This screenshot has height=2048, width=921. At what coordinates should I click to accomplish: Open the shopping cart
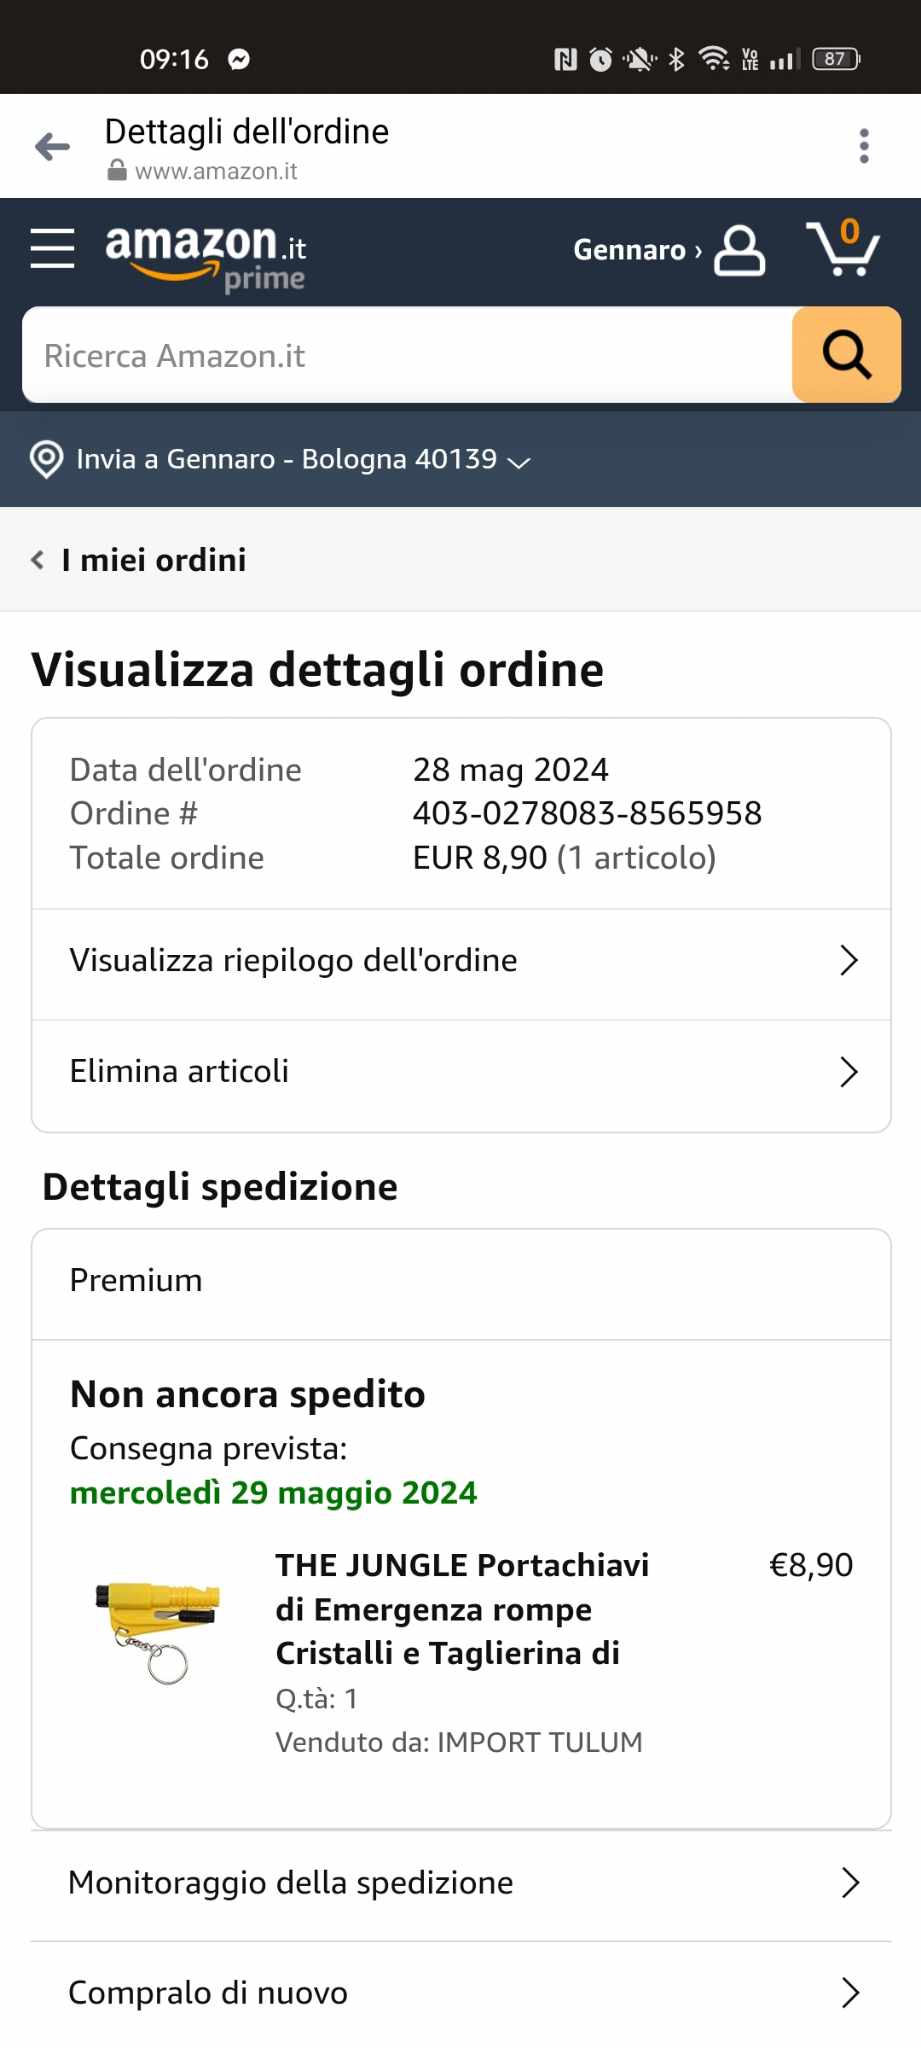842,248
